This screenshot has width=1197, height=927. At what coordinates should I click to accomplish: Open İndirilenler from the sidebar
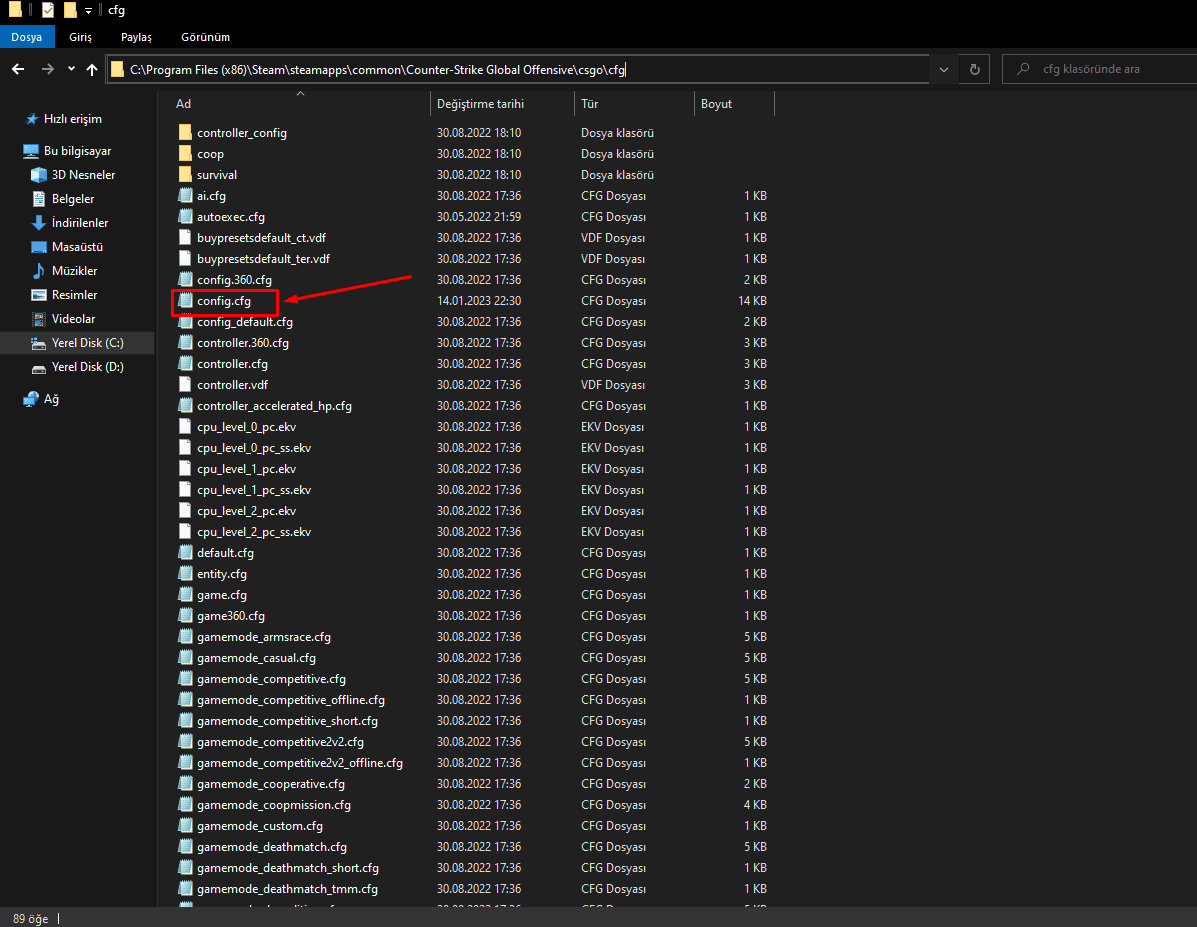pos(79,223)
